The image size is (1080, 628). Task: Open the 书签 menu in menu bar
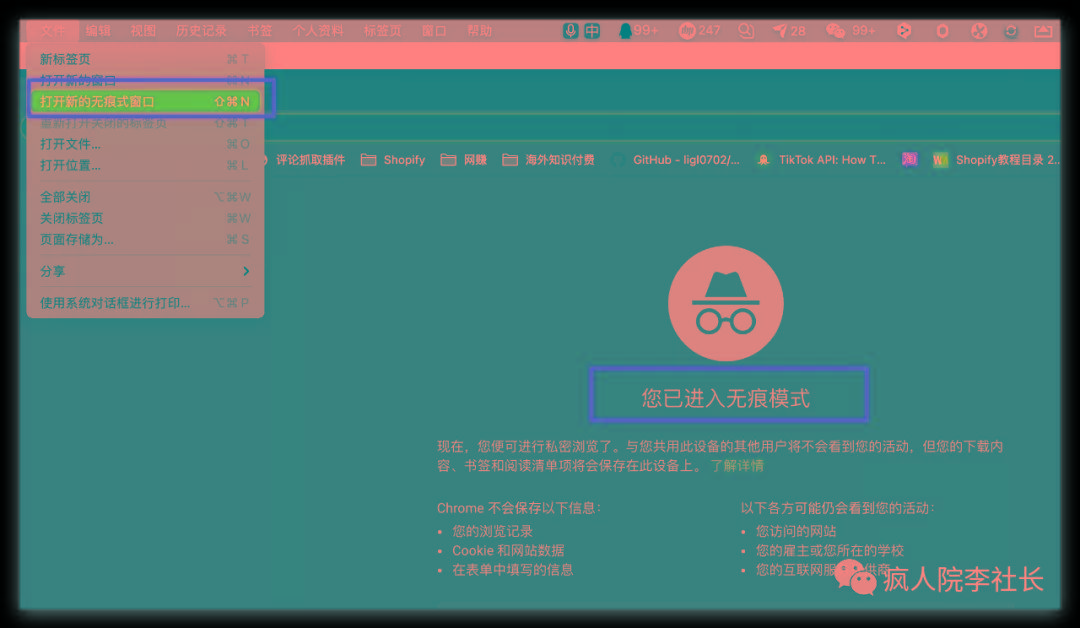260,31
